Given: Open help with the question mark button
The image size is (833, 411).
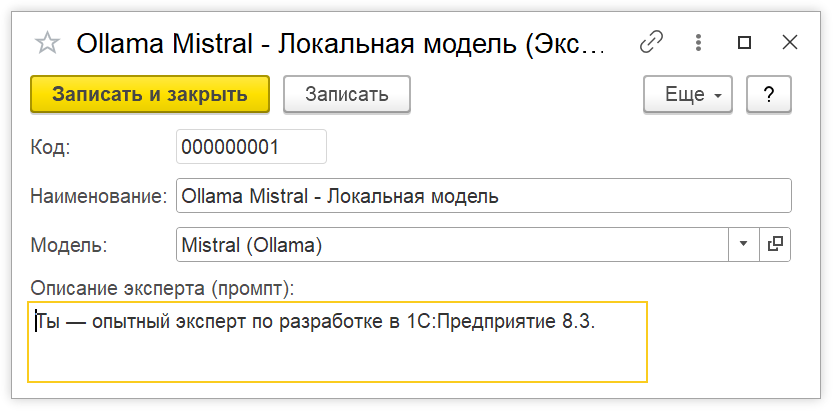Looking at the screenshot, I should [768, 95].
